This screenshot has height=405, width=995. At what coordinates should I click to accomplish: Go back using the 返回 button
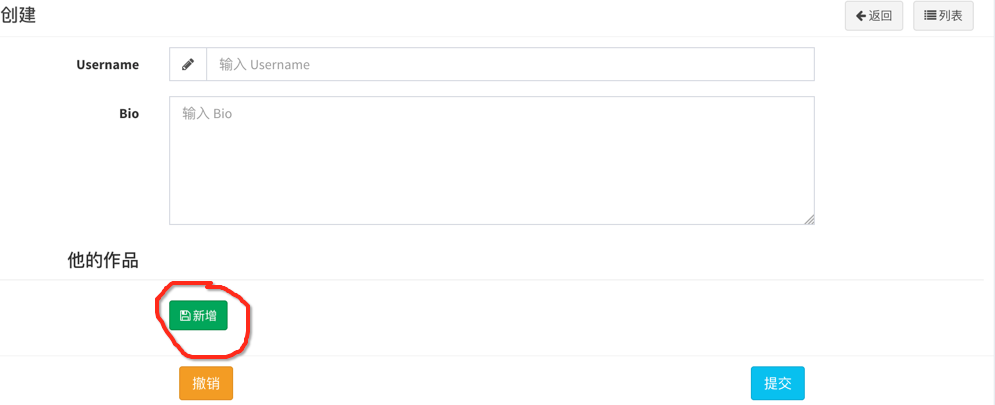pos(874,16)
